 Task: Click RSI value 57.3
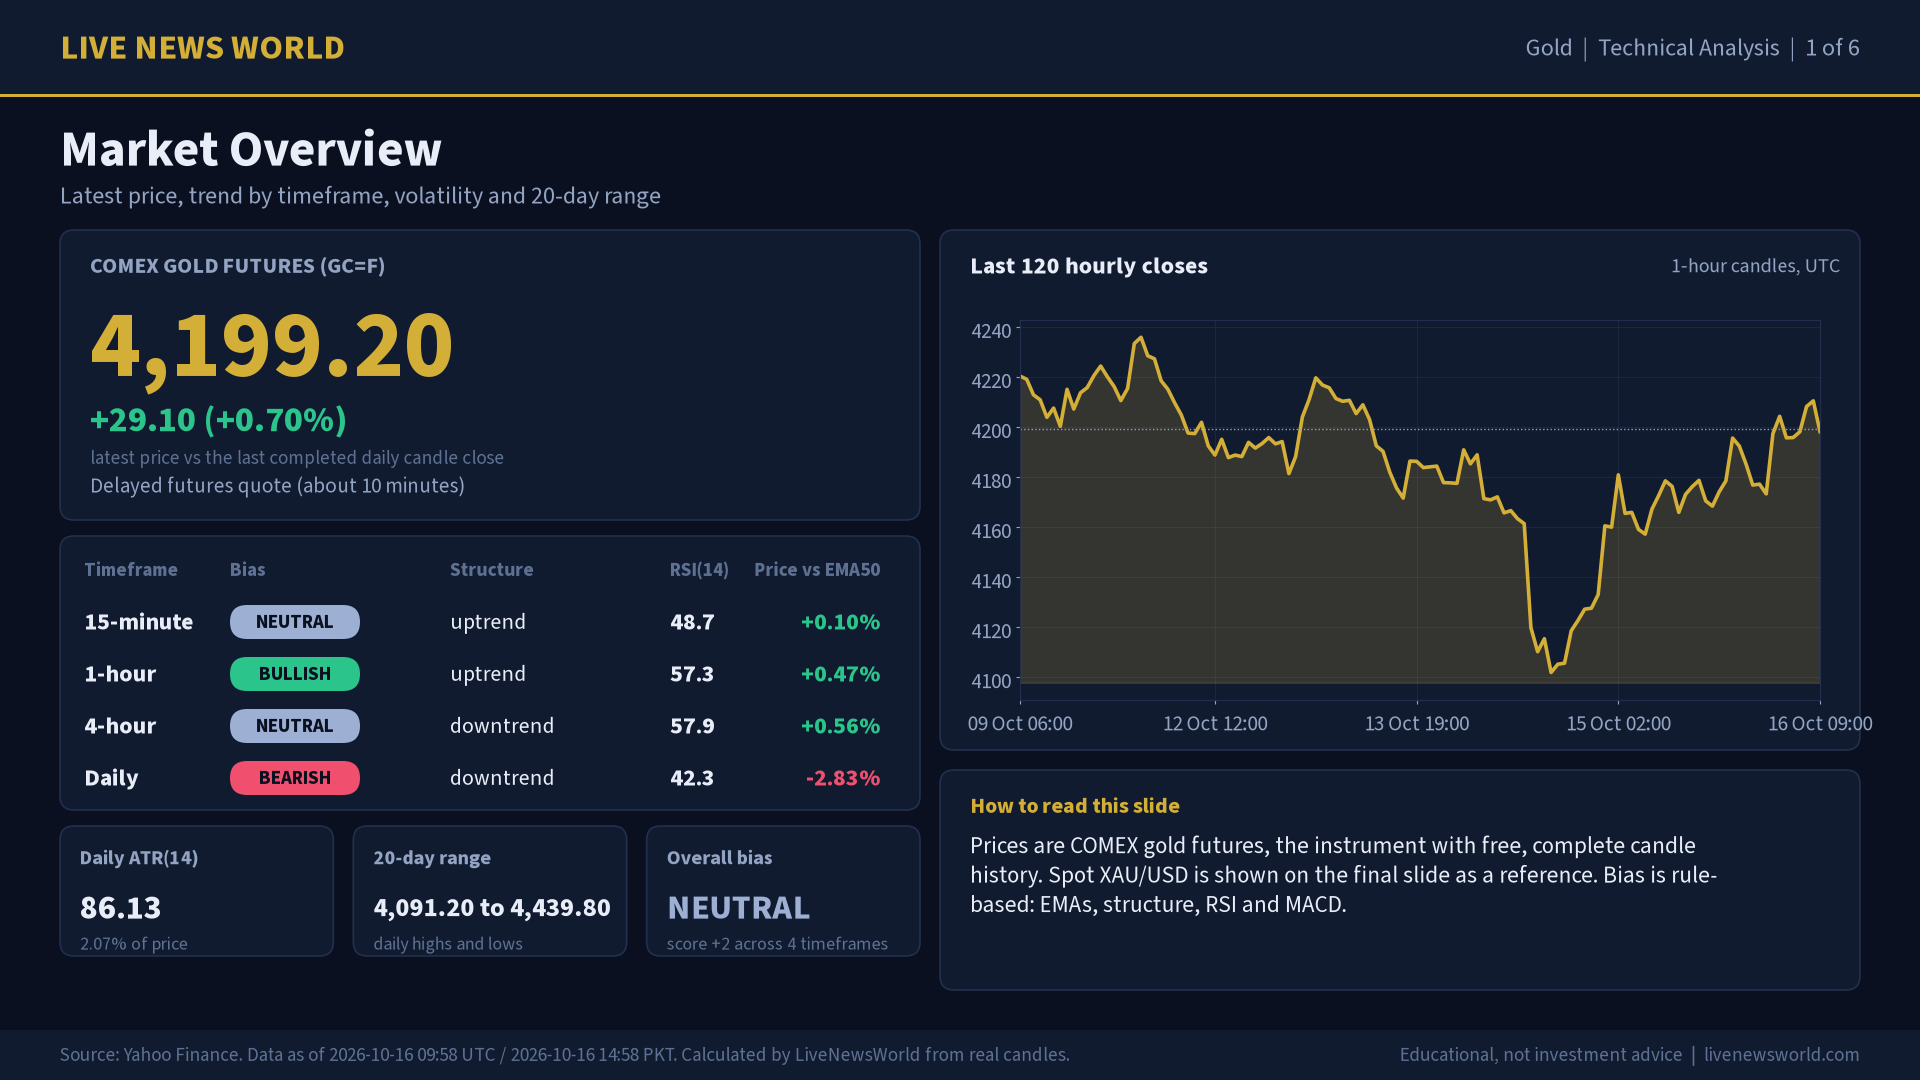coord(692,674)
